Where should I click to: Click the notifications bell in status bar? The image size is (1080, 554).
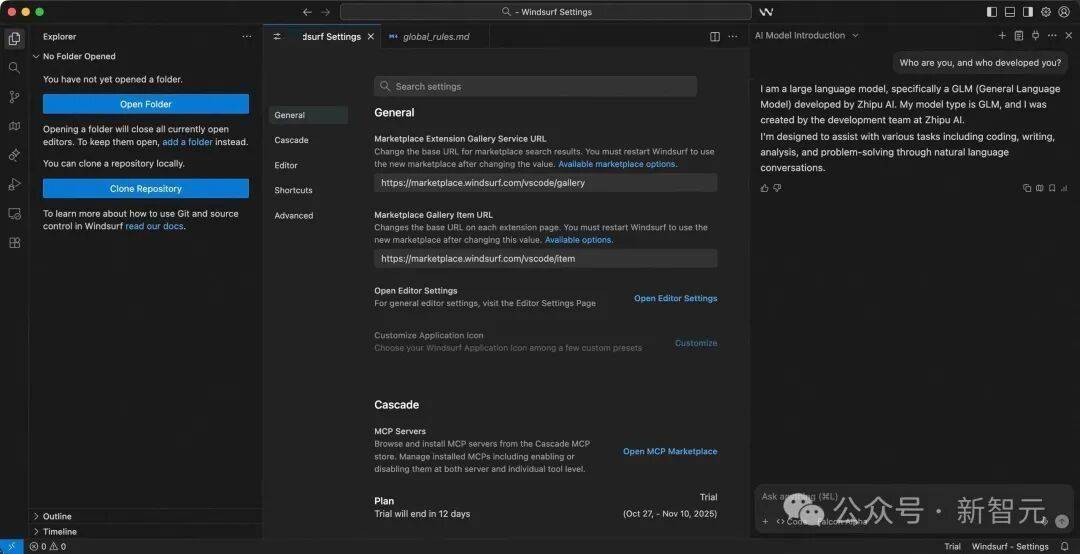(x=1065, y=547)
